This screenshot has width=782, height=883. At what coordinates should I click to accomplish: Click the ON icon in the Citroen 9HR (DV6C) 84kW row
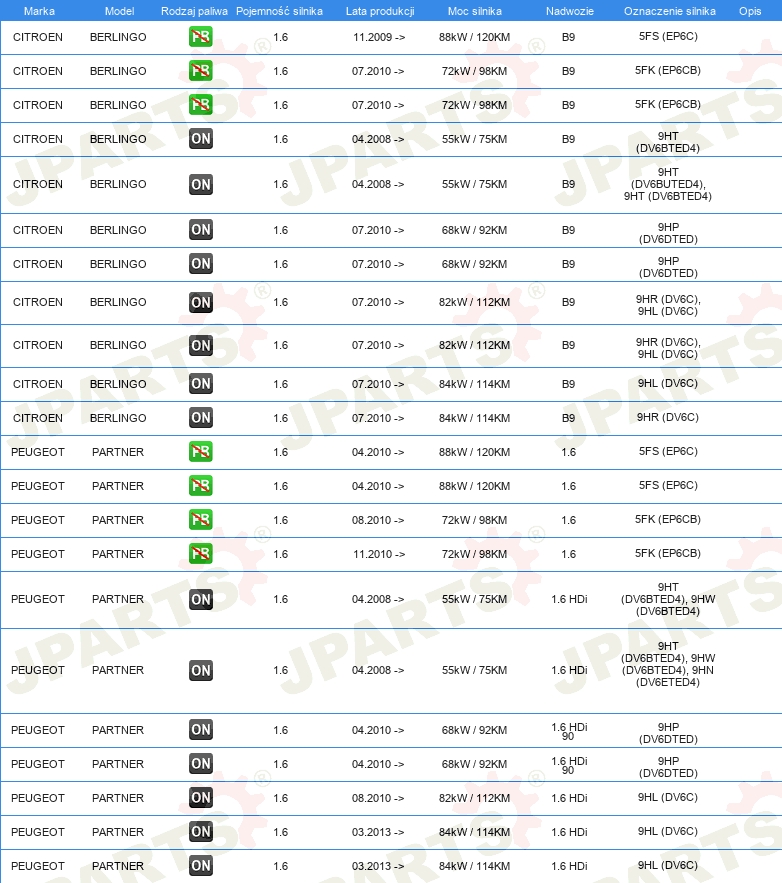[x=200, y=418]
